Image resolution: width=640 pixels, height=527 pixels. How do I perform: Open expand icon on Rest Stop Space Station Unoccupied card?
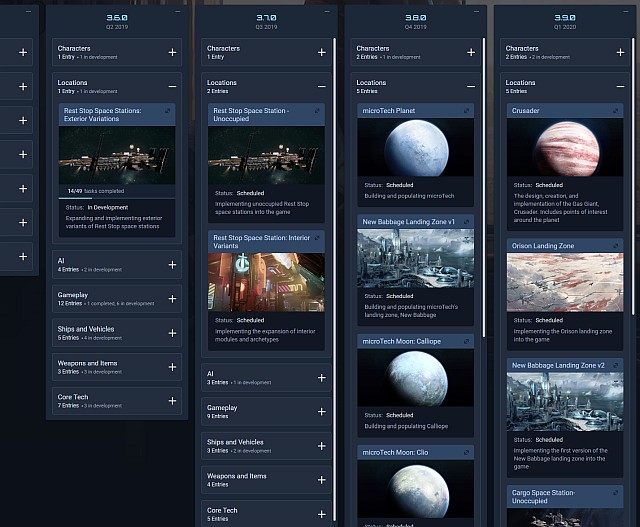coord(317,111)
